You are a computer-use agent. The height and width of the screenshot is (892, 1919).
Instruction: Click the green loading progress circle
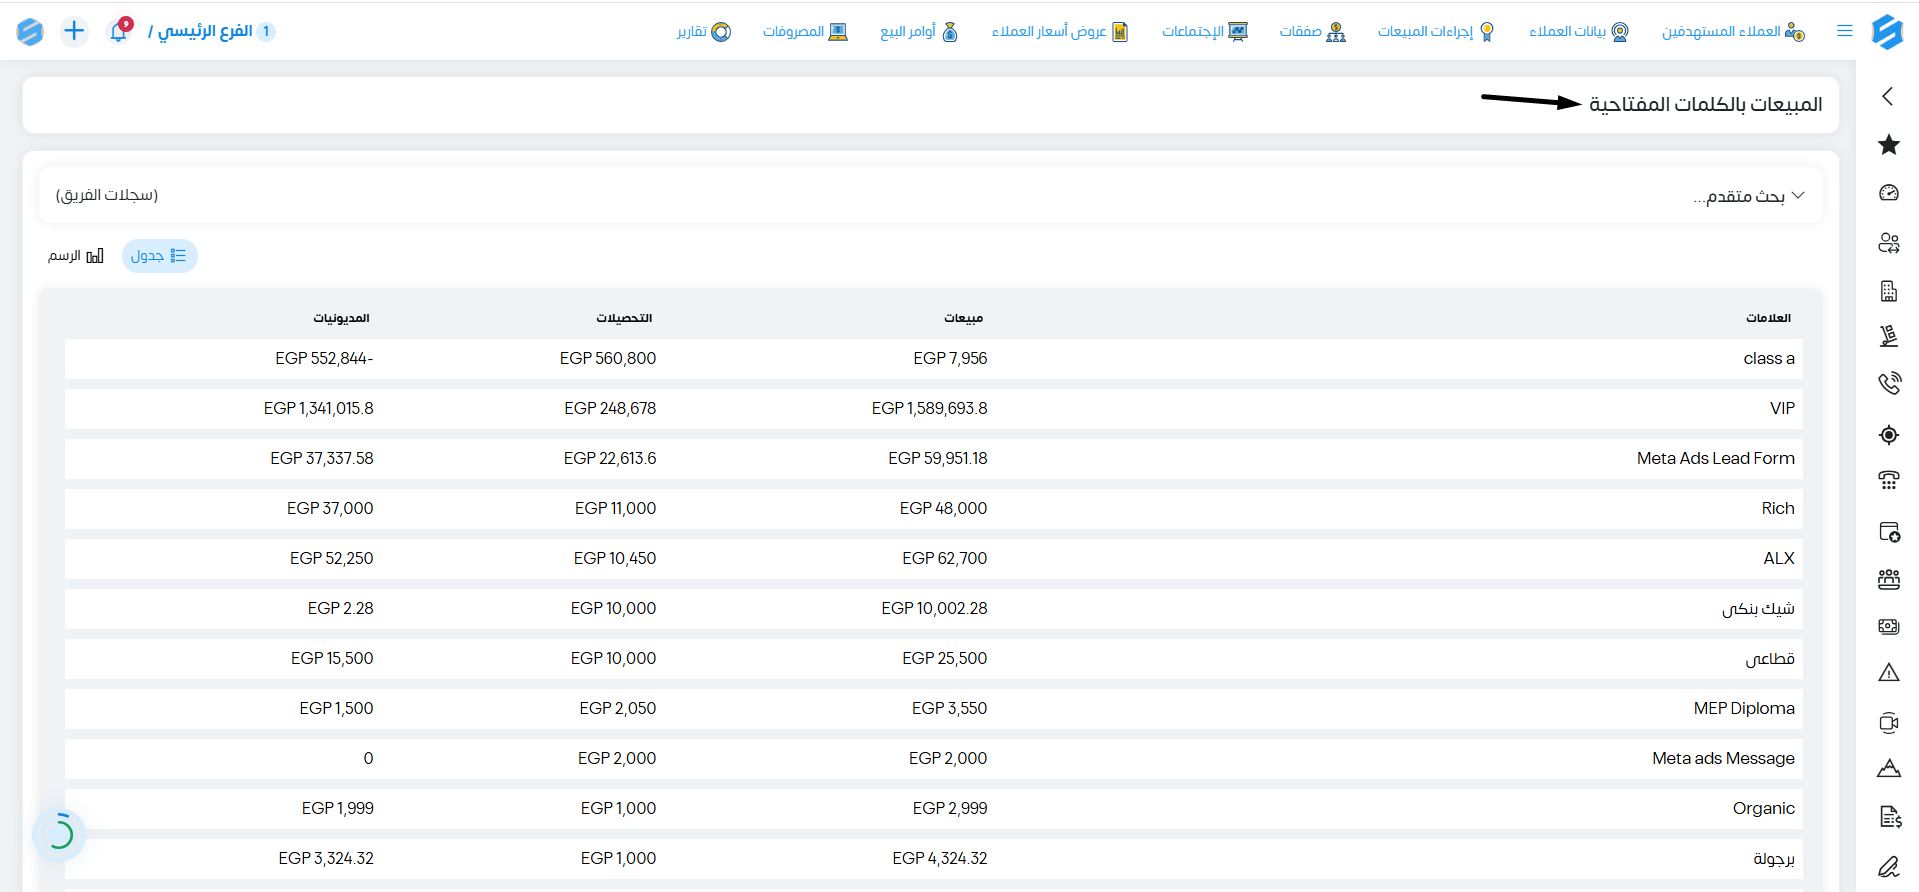[x=60, y=833]
